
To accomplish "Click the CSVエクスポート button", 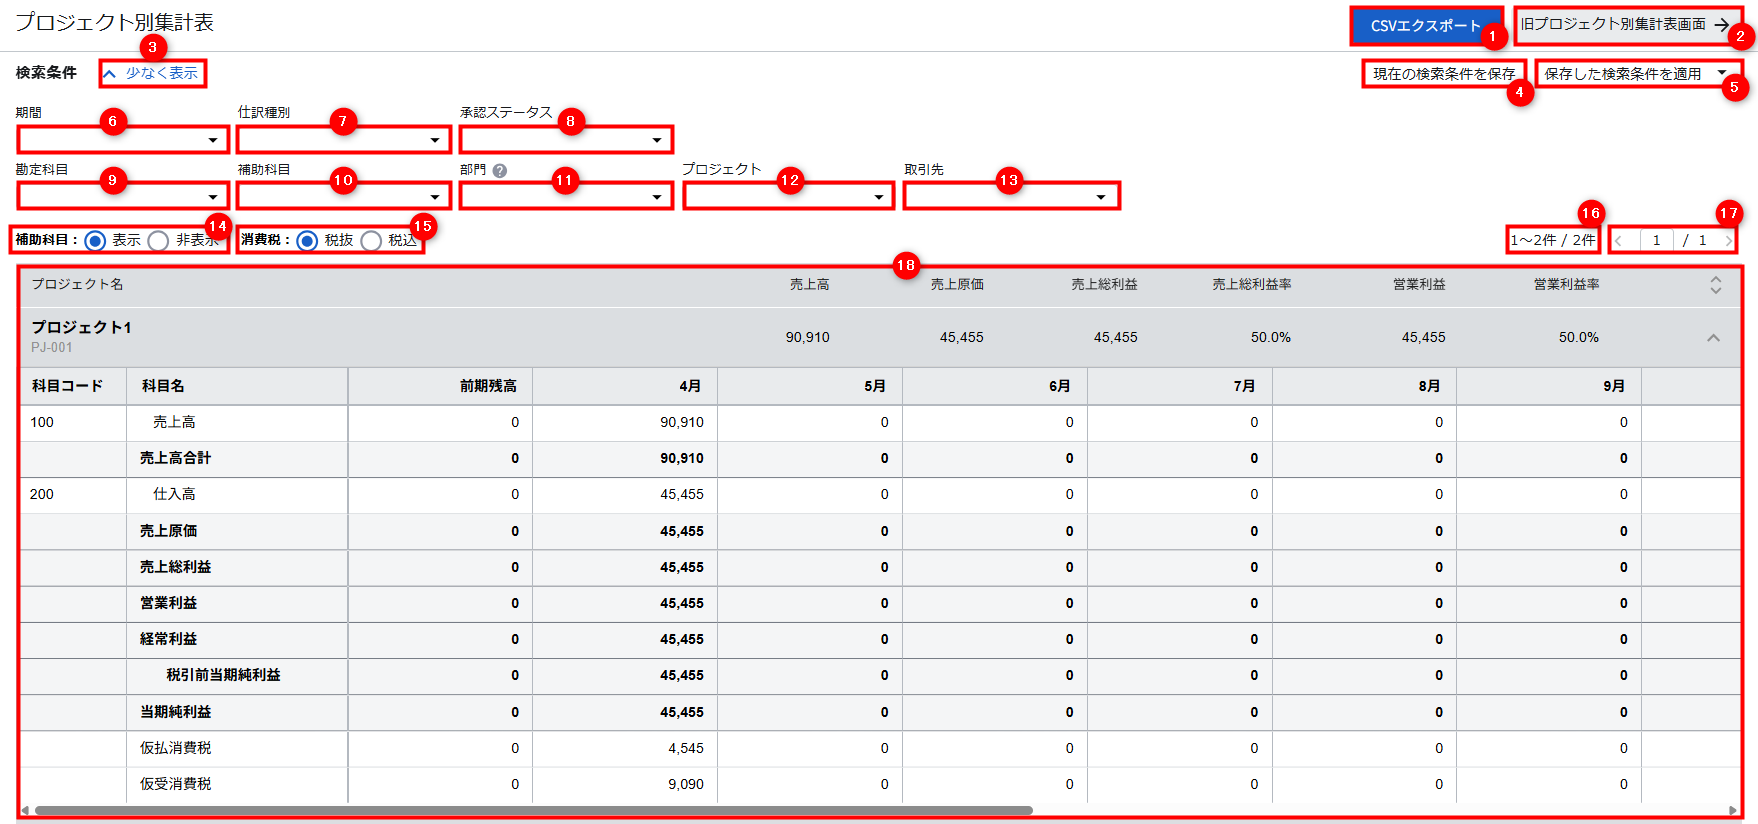I will click(x=1425, y=26).
